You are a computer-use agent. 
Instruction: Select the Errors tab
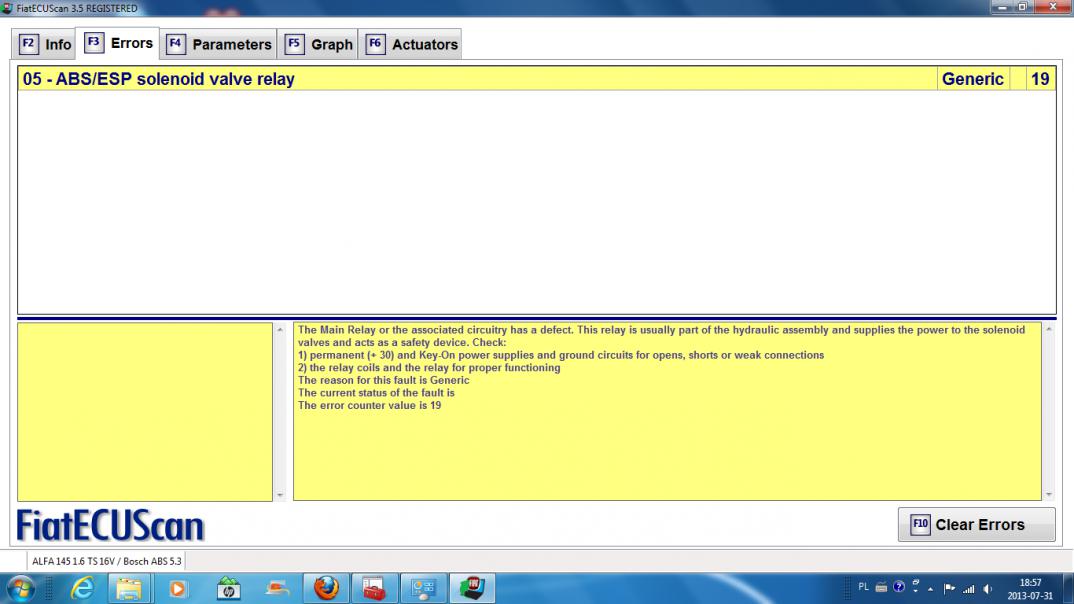pyautogui.click(x=118, y=43)
